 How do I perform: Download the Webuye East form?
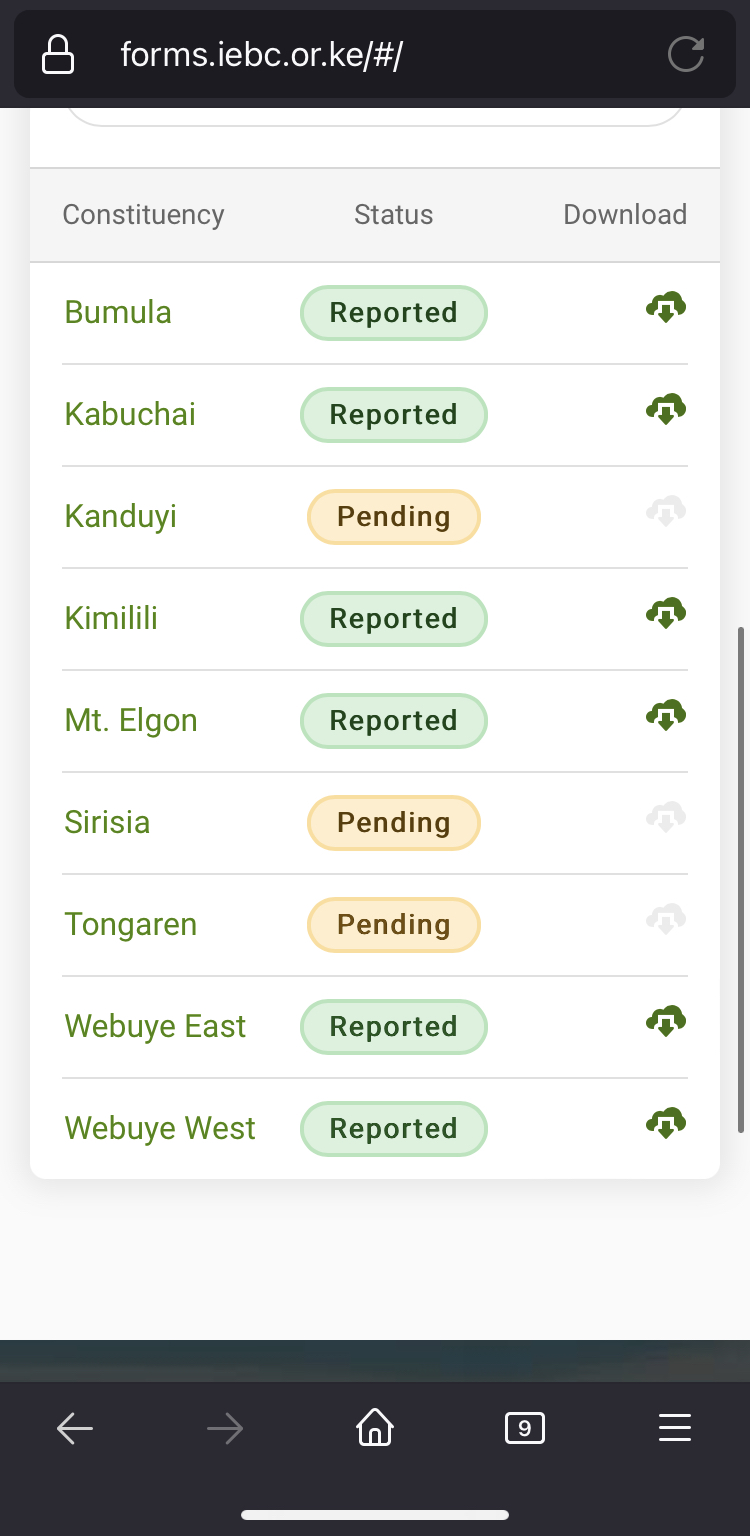click(666, 1022)
